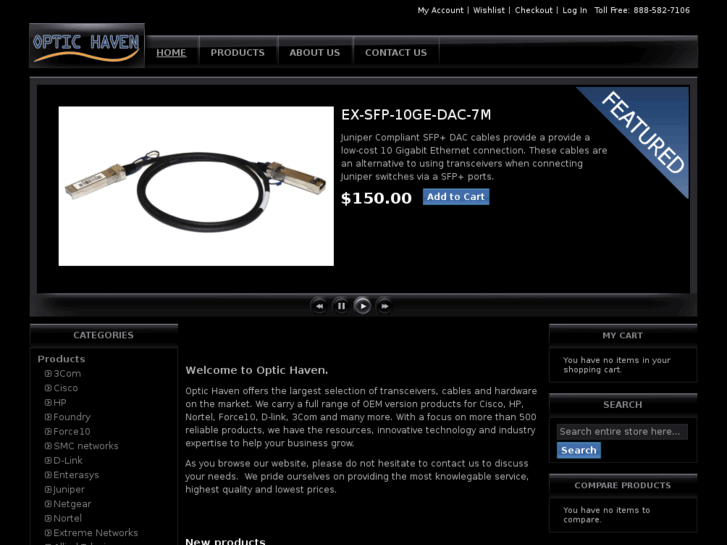
Task: Expand the Cisco category arrow icon
Action: pyautogui.click(x=48, y=388)
